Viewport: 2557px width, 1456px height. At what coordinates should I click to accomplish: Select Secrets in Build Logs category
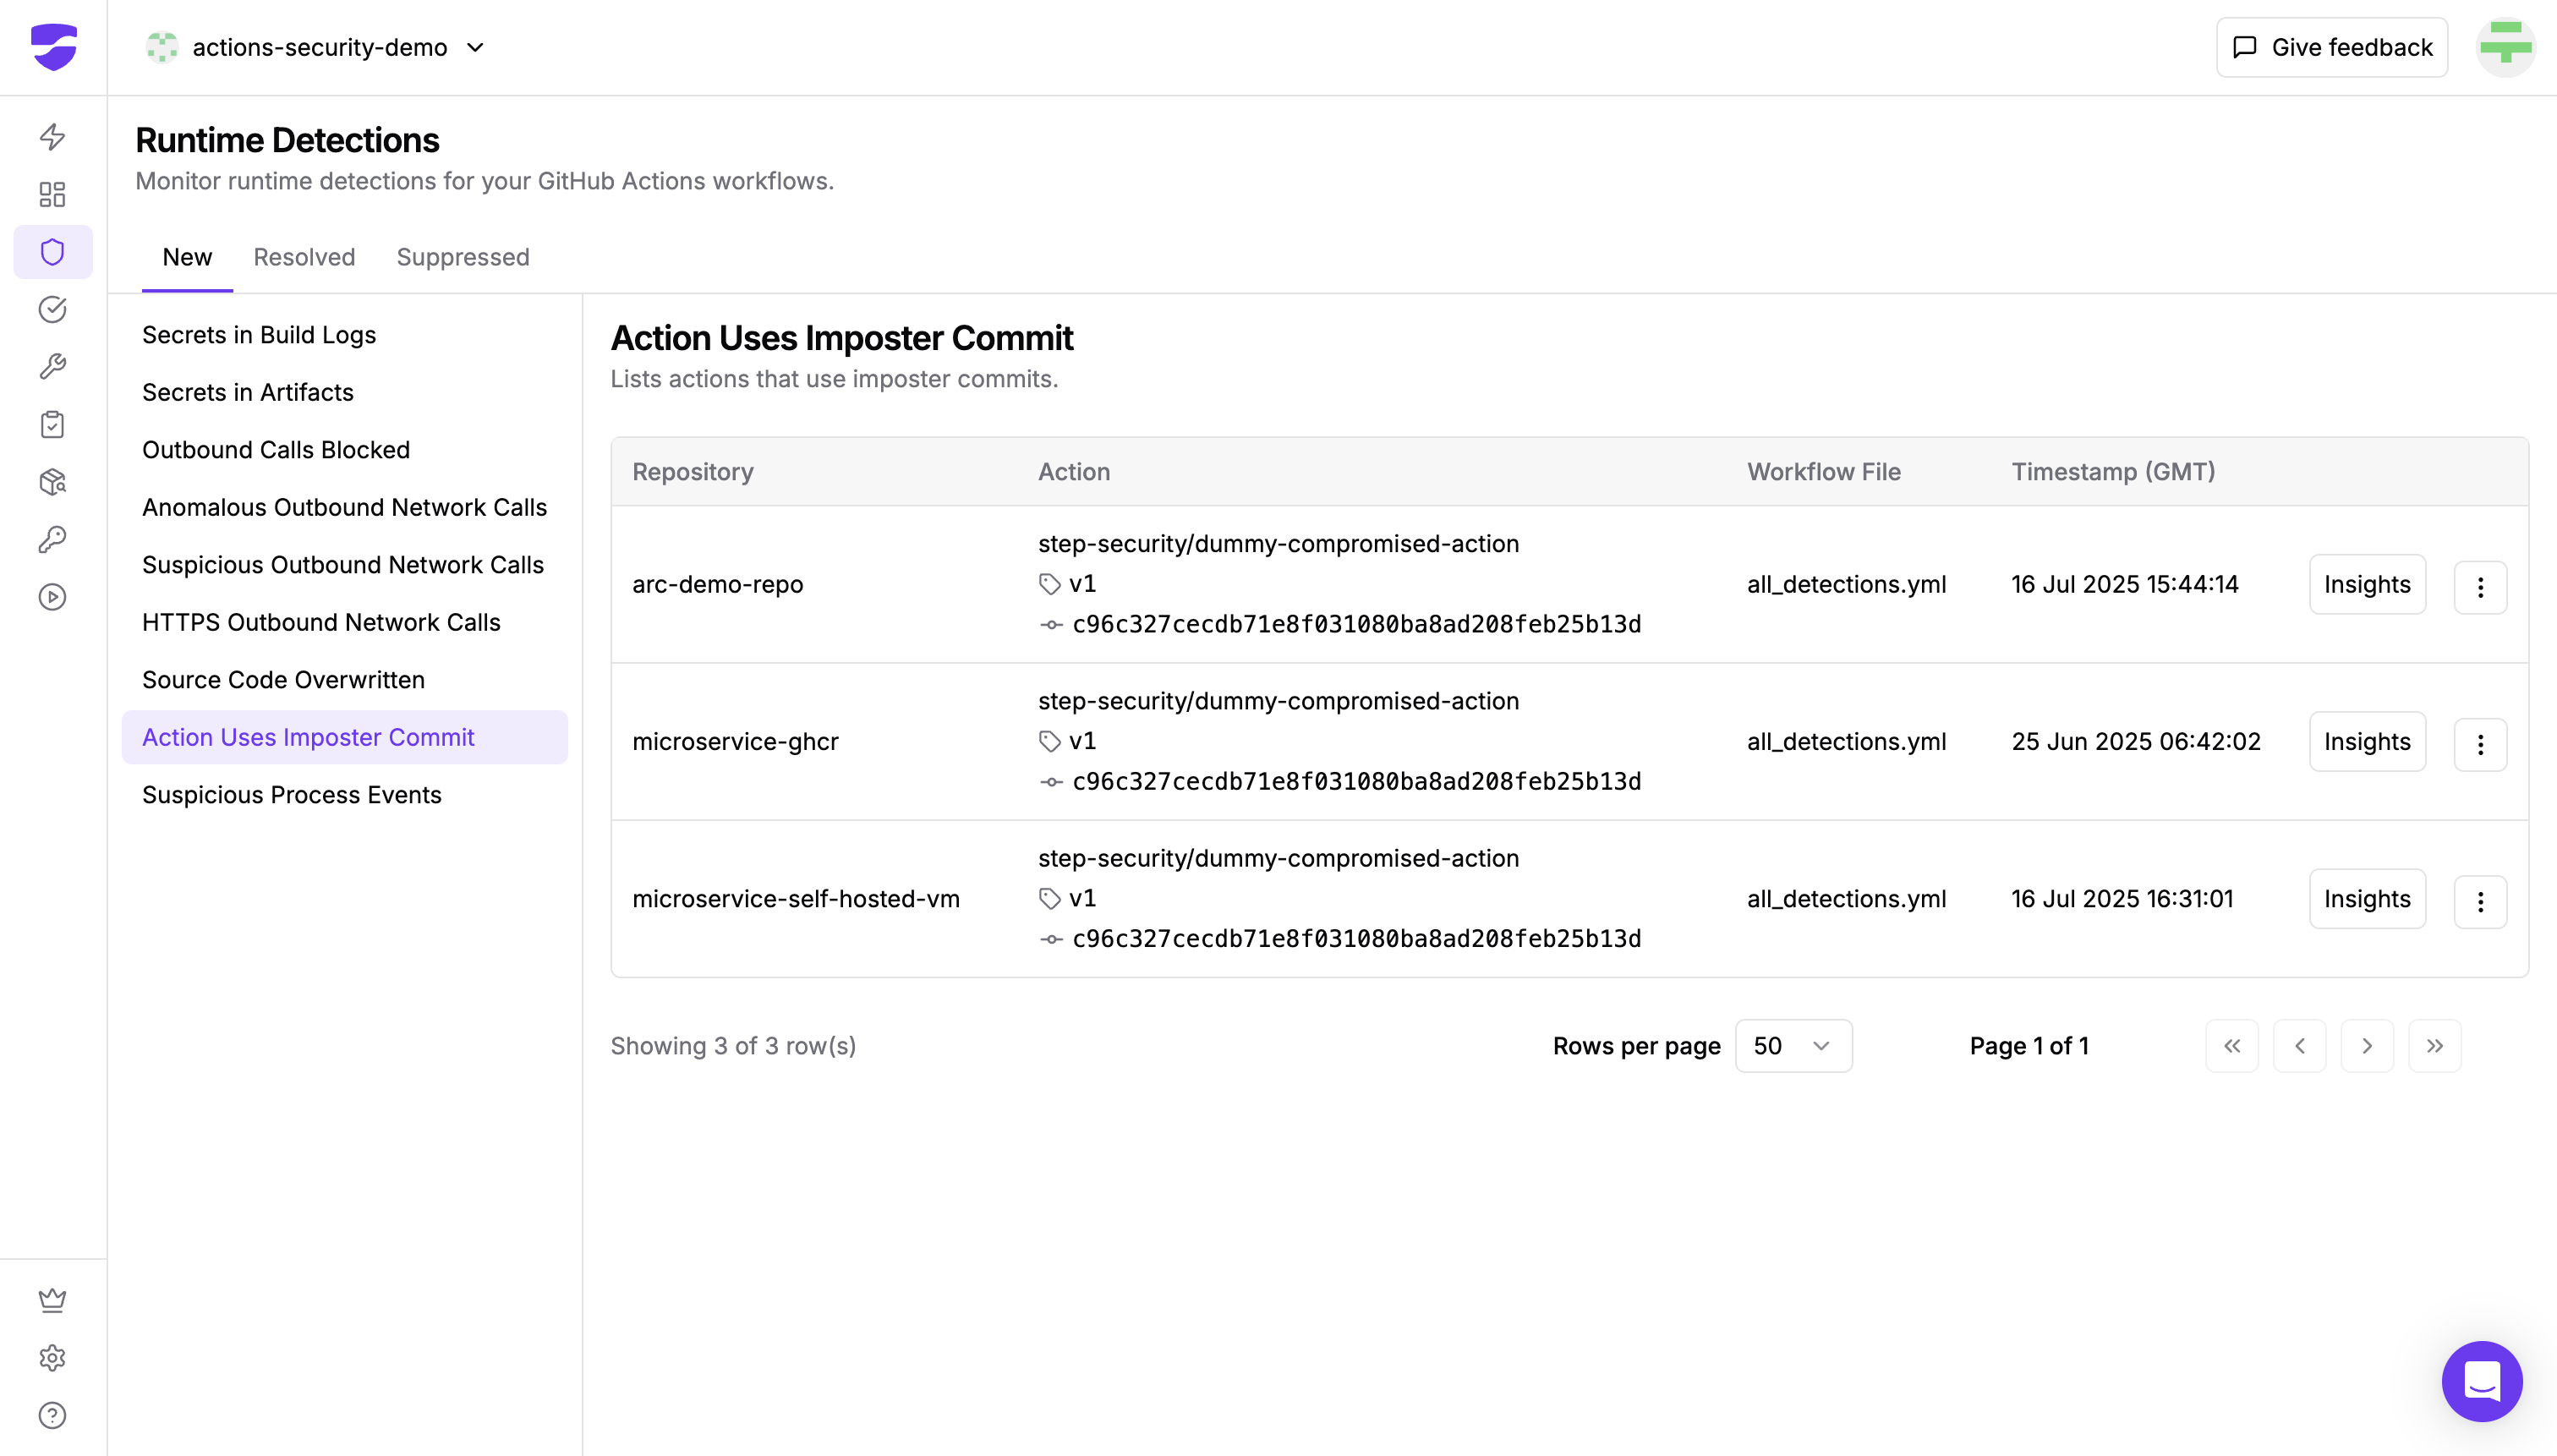(x=259, y=335)
